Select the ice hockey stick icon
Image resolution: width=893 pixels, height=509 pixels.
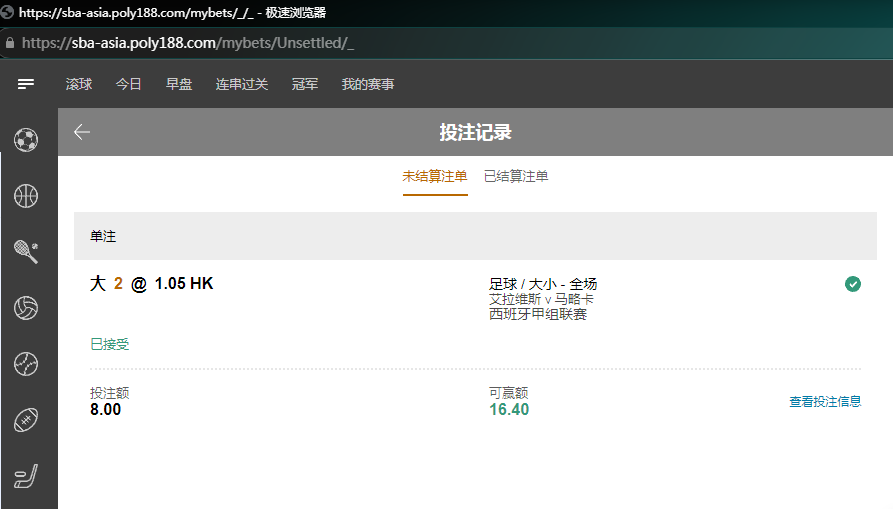(x=27, y=476)
